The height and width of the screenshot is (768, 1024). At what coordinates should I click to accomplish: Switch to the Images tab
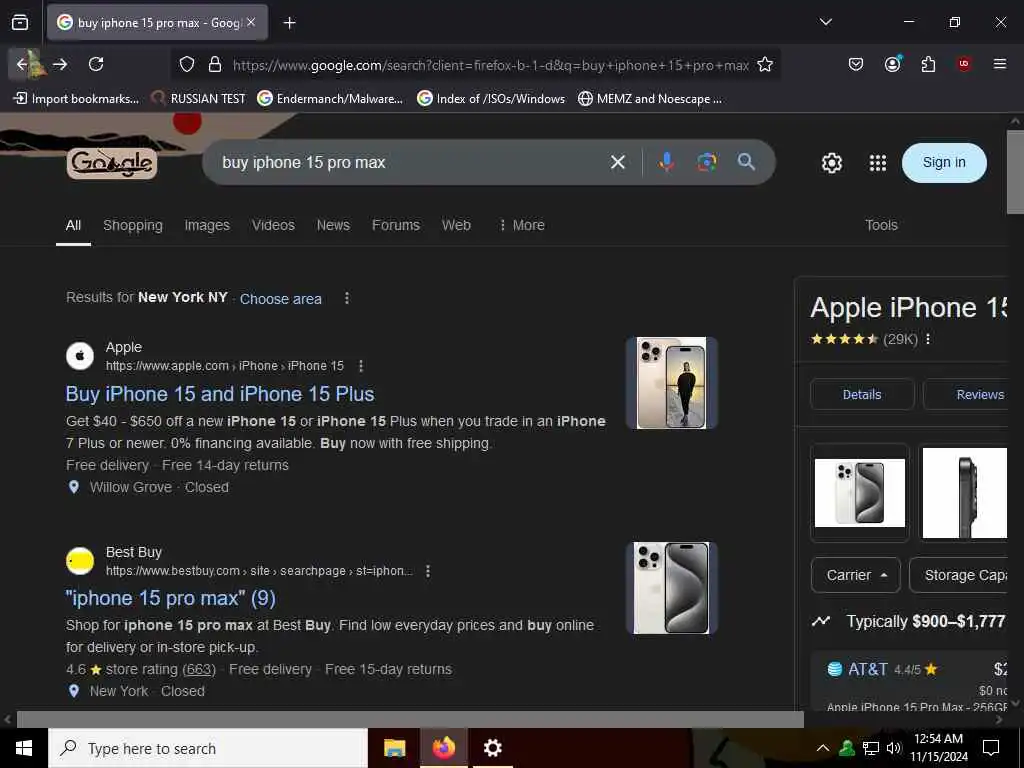(x=207, y=225)
